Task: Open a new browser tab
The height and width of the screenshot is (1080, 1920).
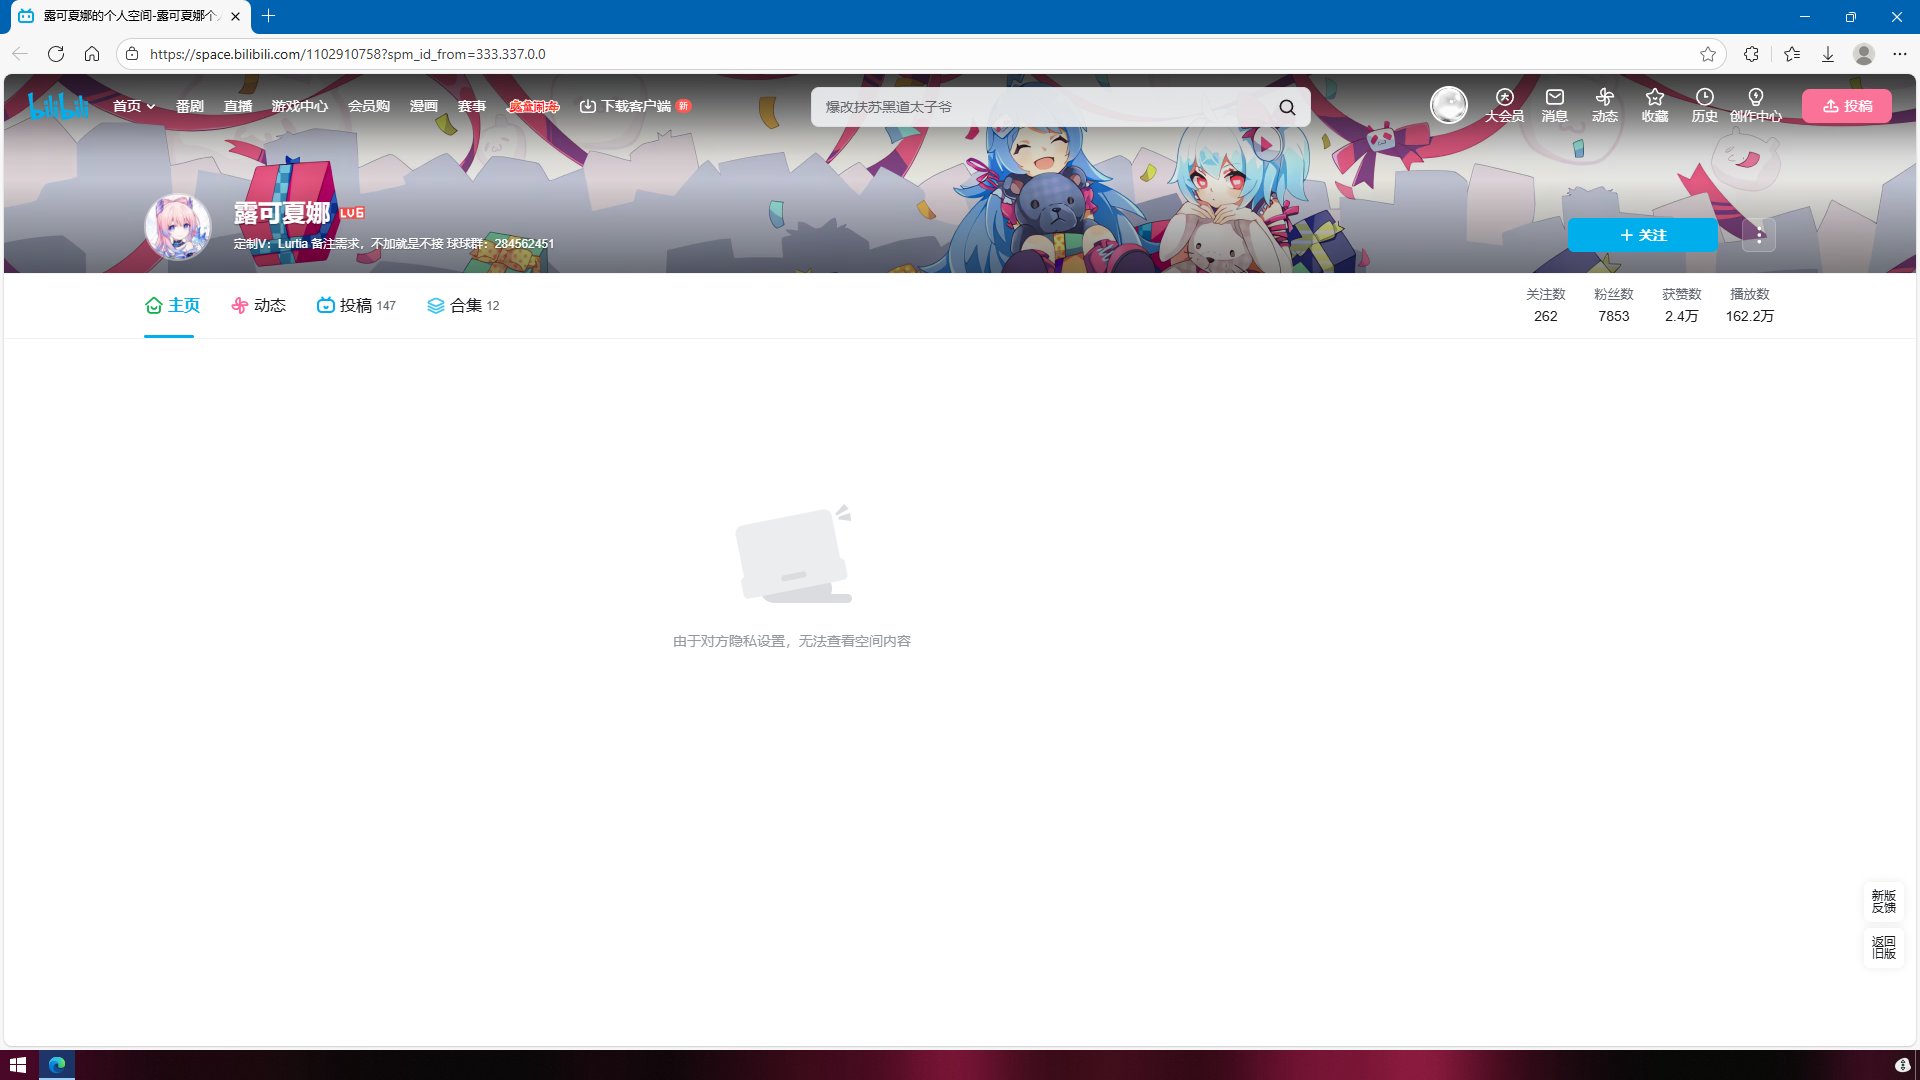Action: point(268,16)
